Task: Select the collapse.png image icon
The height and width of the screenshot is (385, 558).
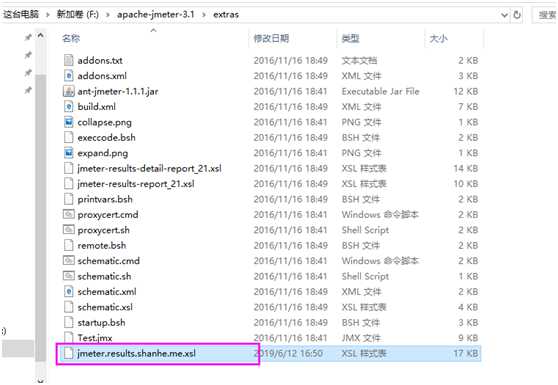Action: coord(68,122)
